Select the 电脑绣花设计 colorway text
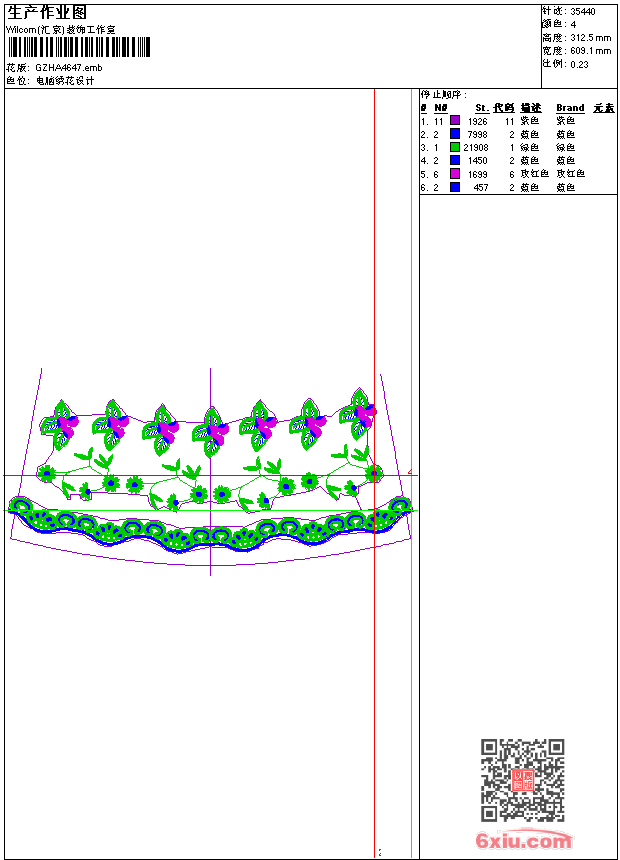Viewport: 620px width, 860px height. coord(65,81)
